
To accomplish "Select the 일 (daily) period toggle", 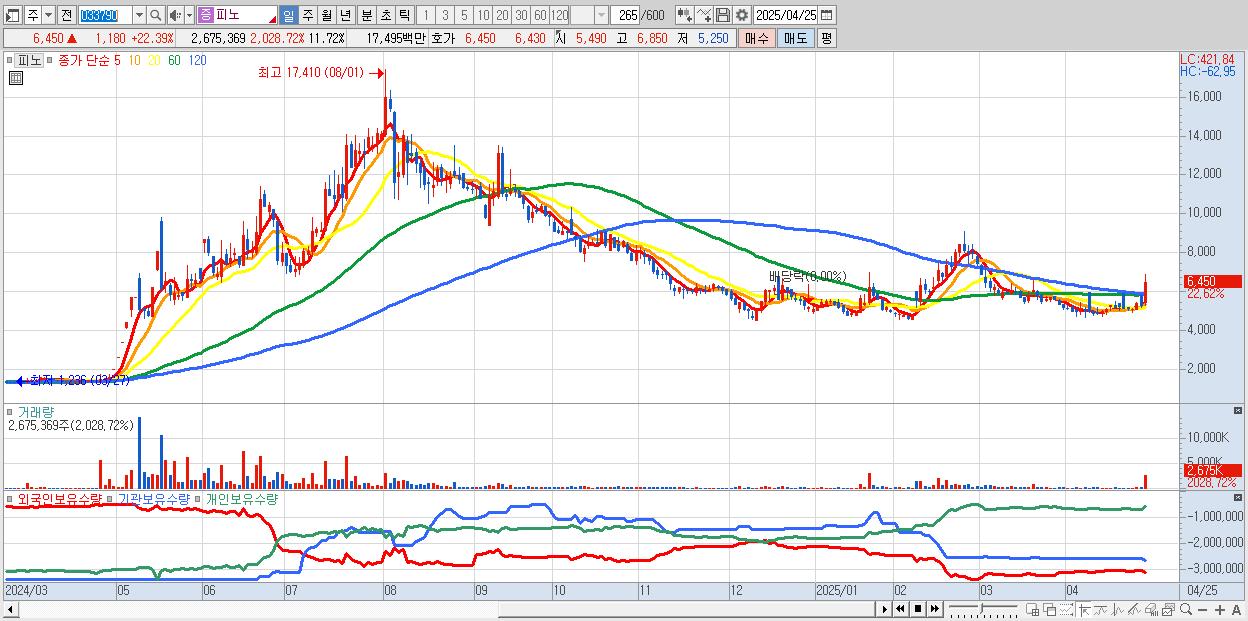I will tap(289, 15).
